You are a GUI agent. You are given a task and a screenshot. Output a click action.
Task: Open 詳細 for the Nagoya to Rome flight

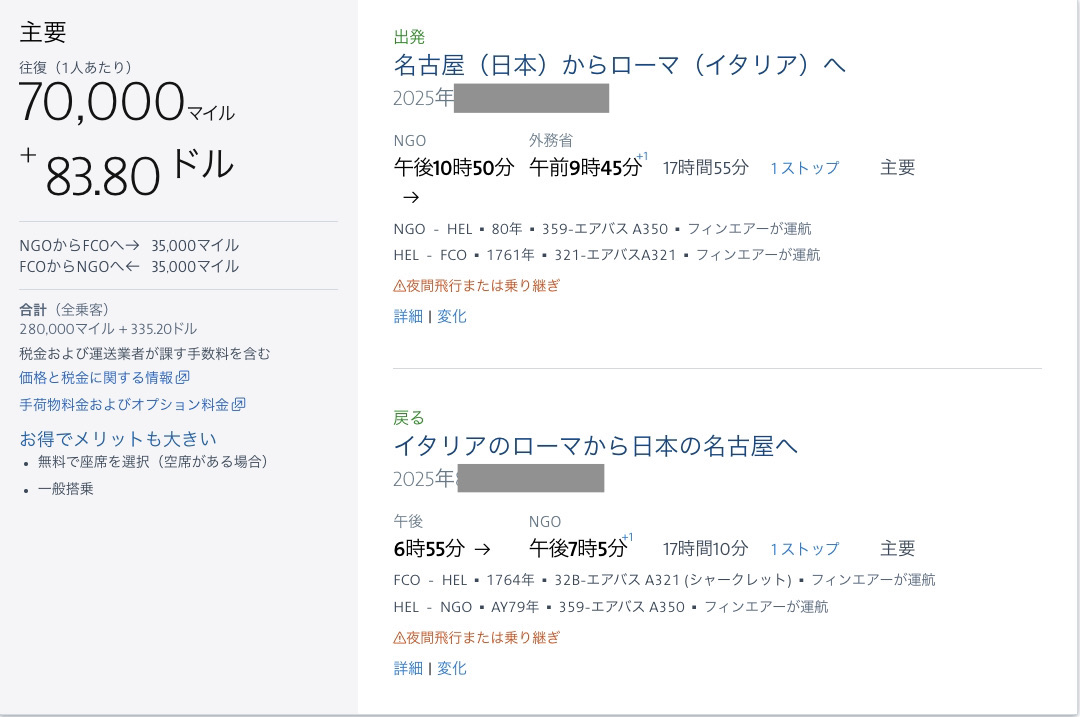(x=407, y=315)
